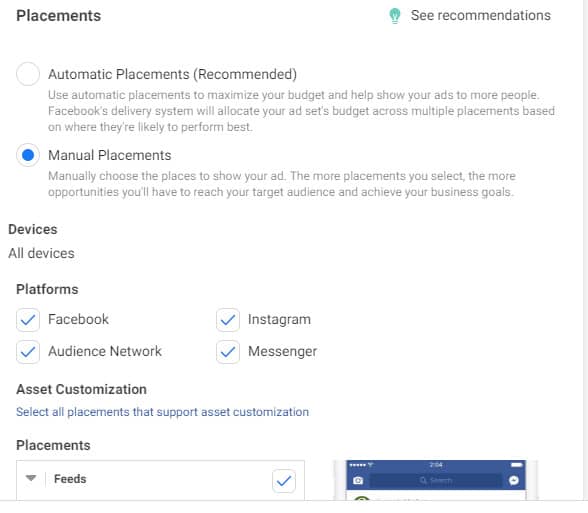Uncheck the Feeds placement checkbox

tap(284, 480)
